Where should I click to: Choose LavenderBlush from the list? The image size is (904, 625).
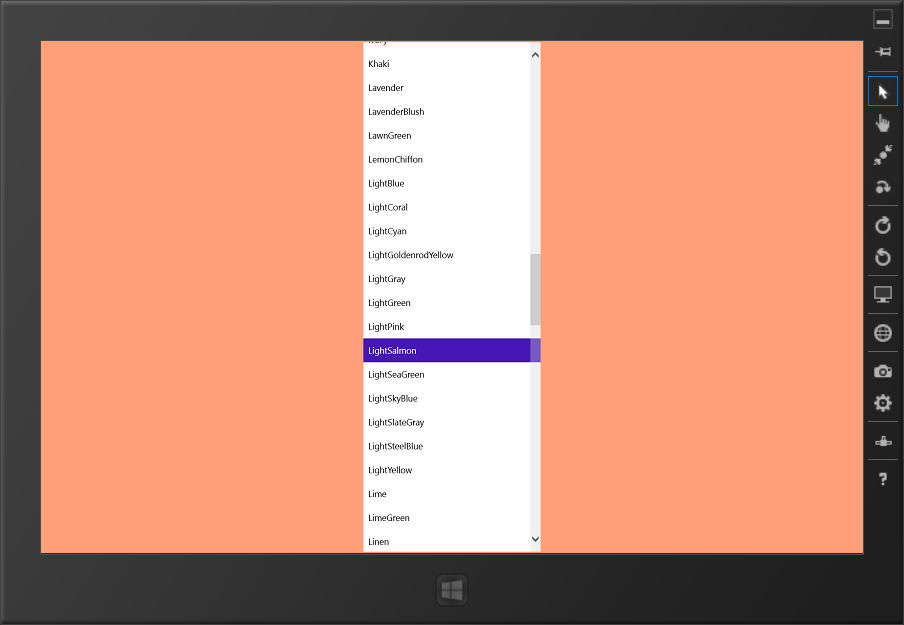(x=446, y=112)
